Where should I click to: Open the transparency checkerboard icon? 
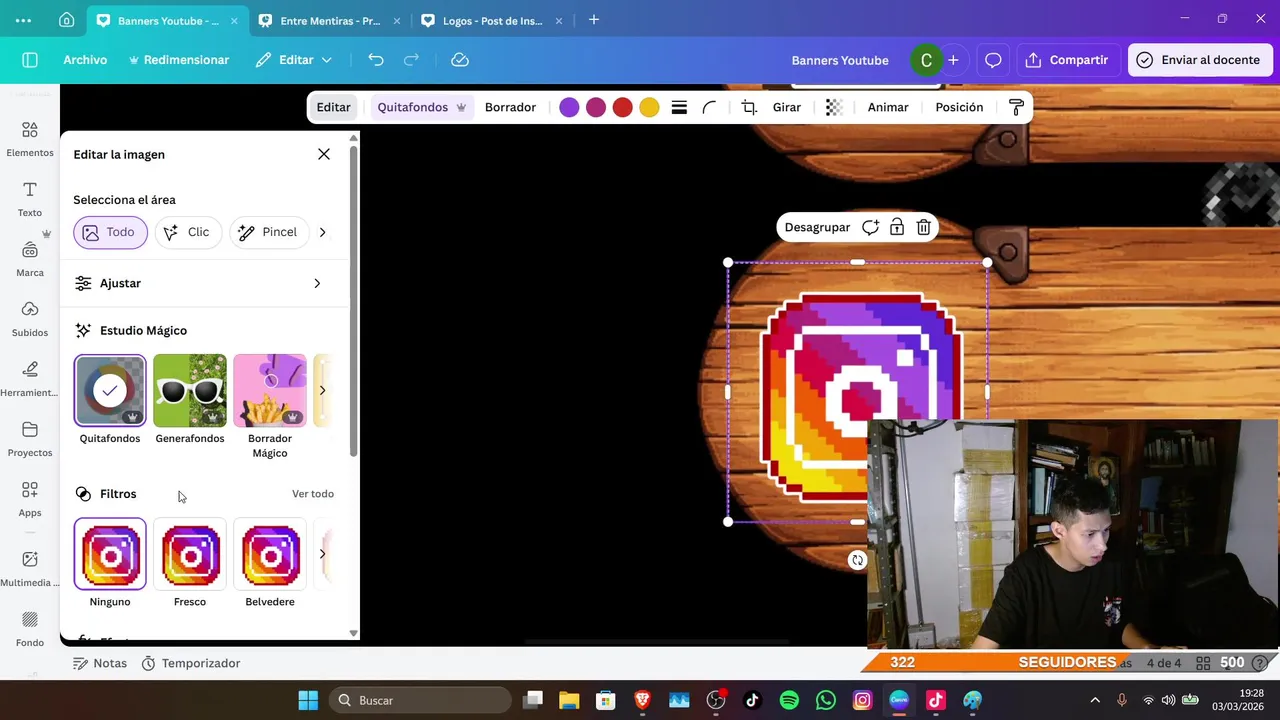click(x=834, y=107)
